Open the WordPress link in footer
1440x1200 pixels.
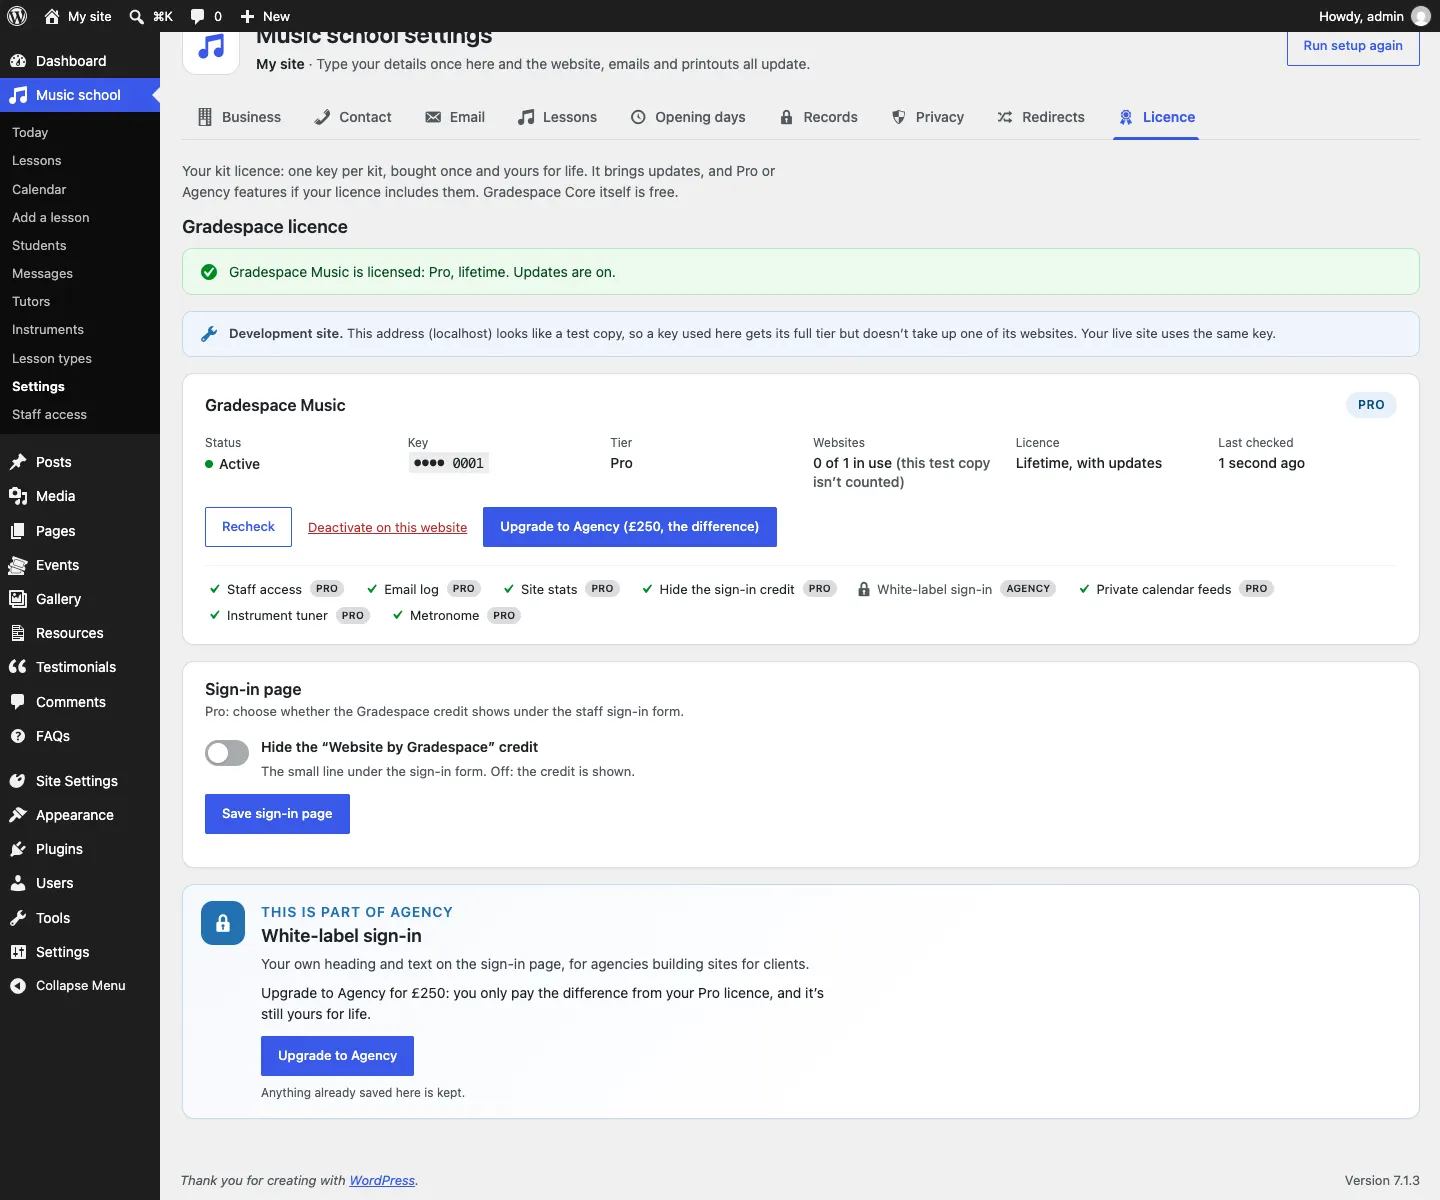tap(382, 1181)
